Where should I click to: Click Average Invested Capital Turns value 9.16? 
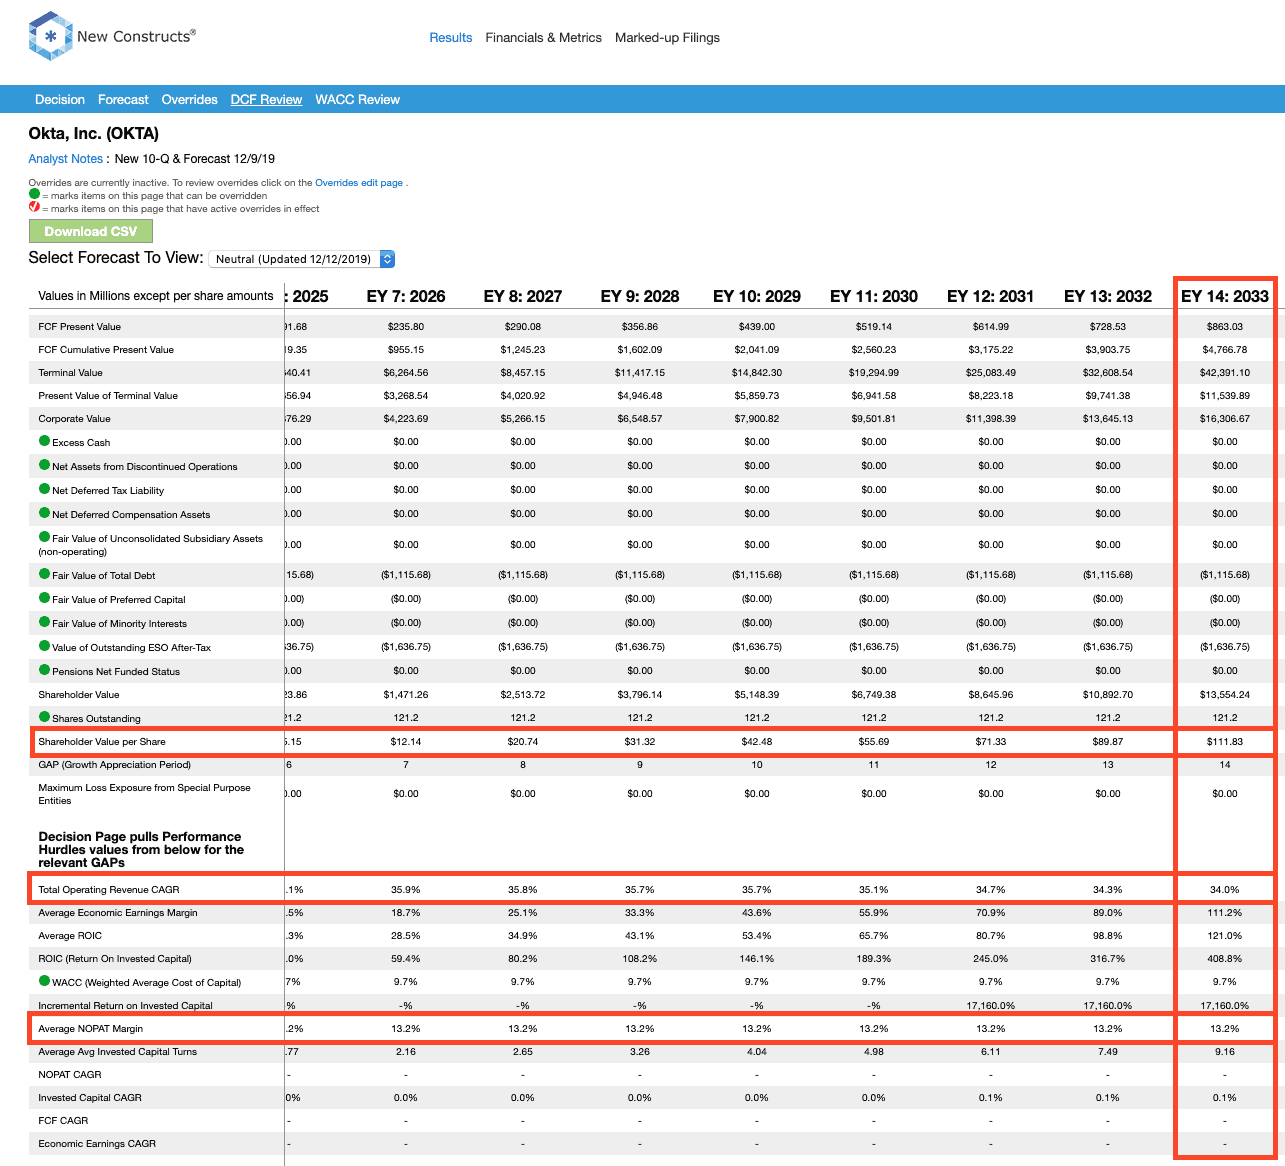1225,1052
